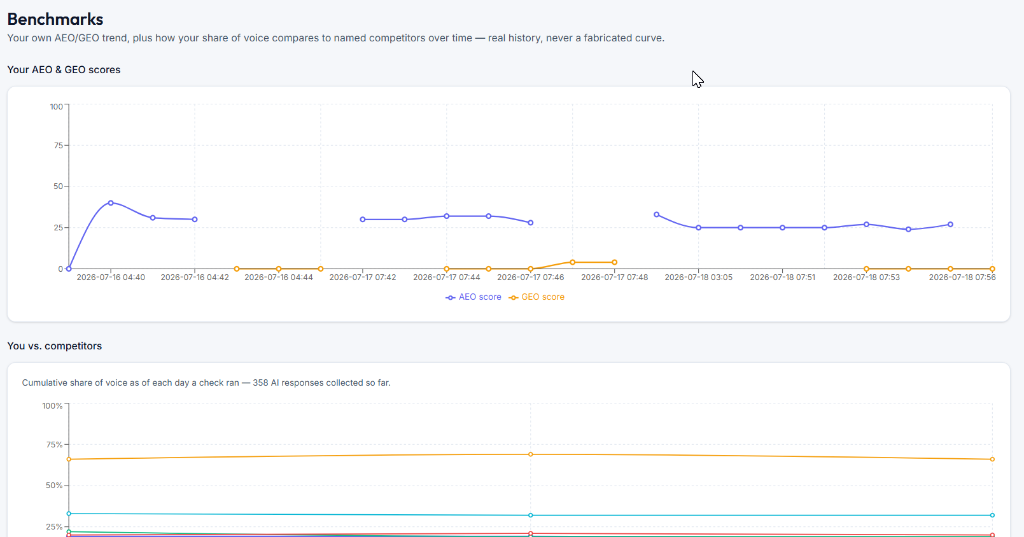This screenshot has height=537, width=1024.
Task: Toggle the AEO score legend entry
Action: click(473, 297)
